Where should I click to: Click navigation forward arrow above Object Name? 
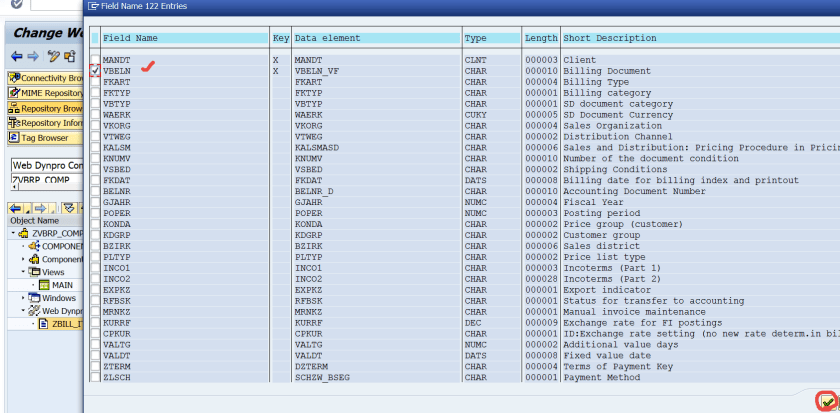tap(40, 208)
